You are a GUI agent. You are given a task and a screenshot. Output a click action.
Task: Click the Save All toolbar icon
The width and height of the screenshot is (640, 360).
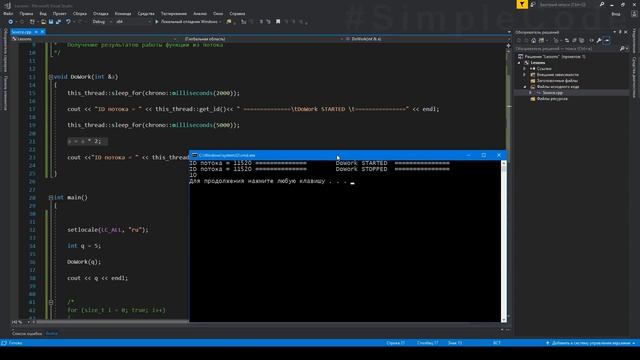pos(58,22)
